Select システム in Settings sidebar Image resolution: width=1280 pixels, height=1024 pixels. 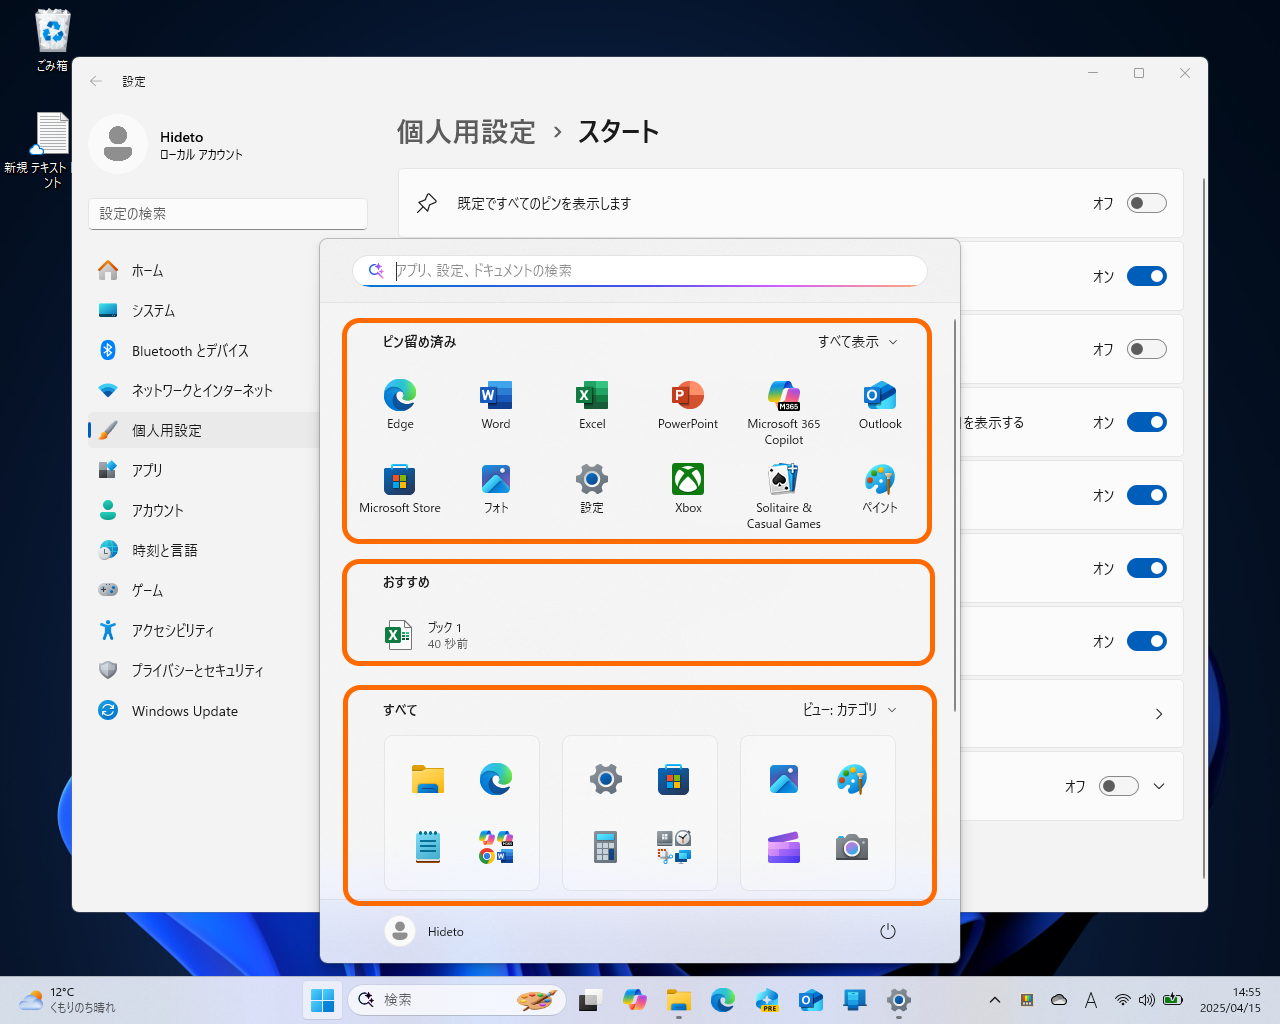coord(203,310)
